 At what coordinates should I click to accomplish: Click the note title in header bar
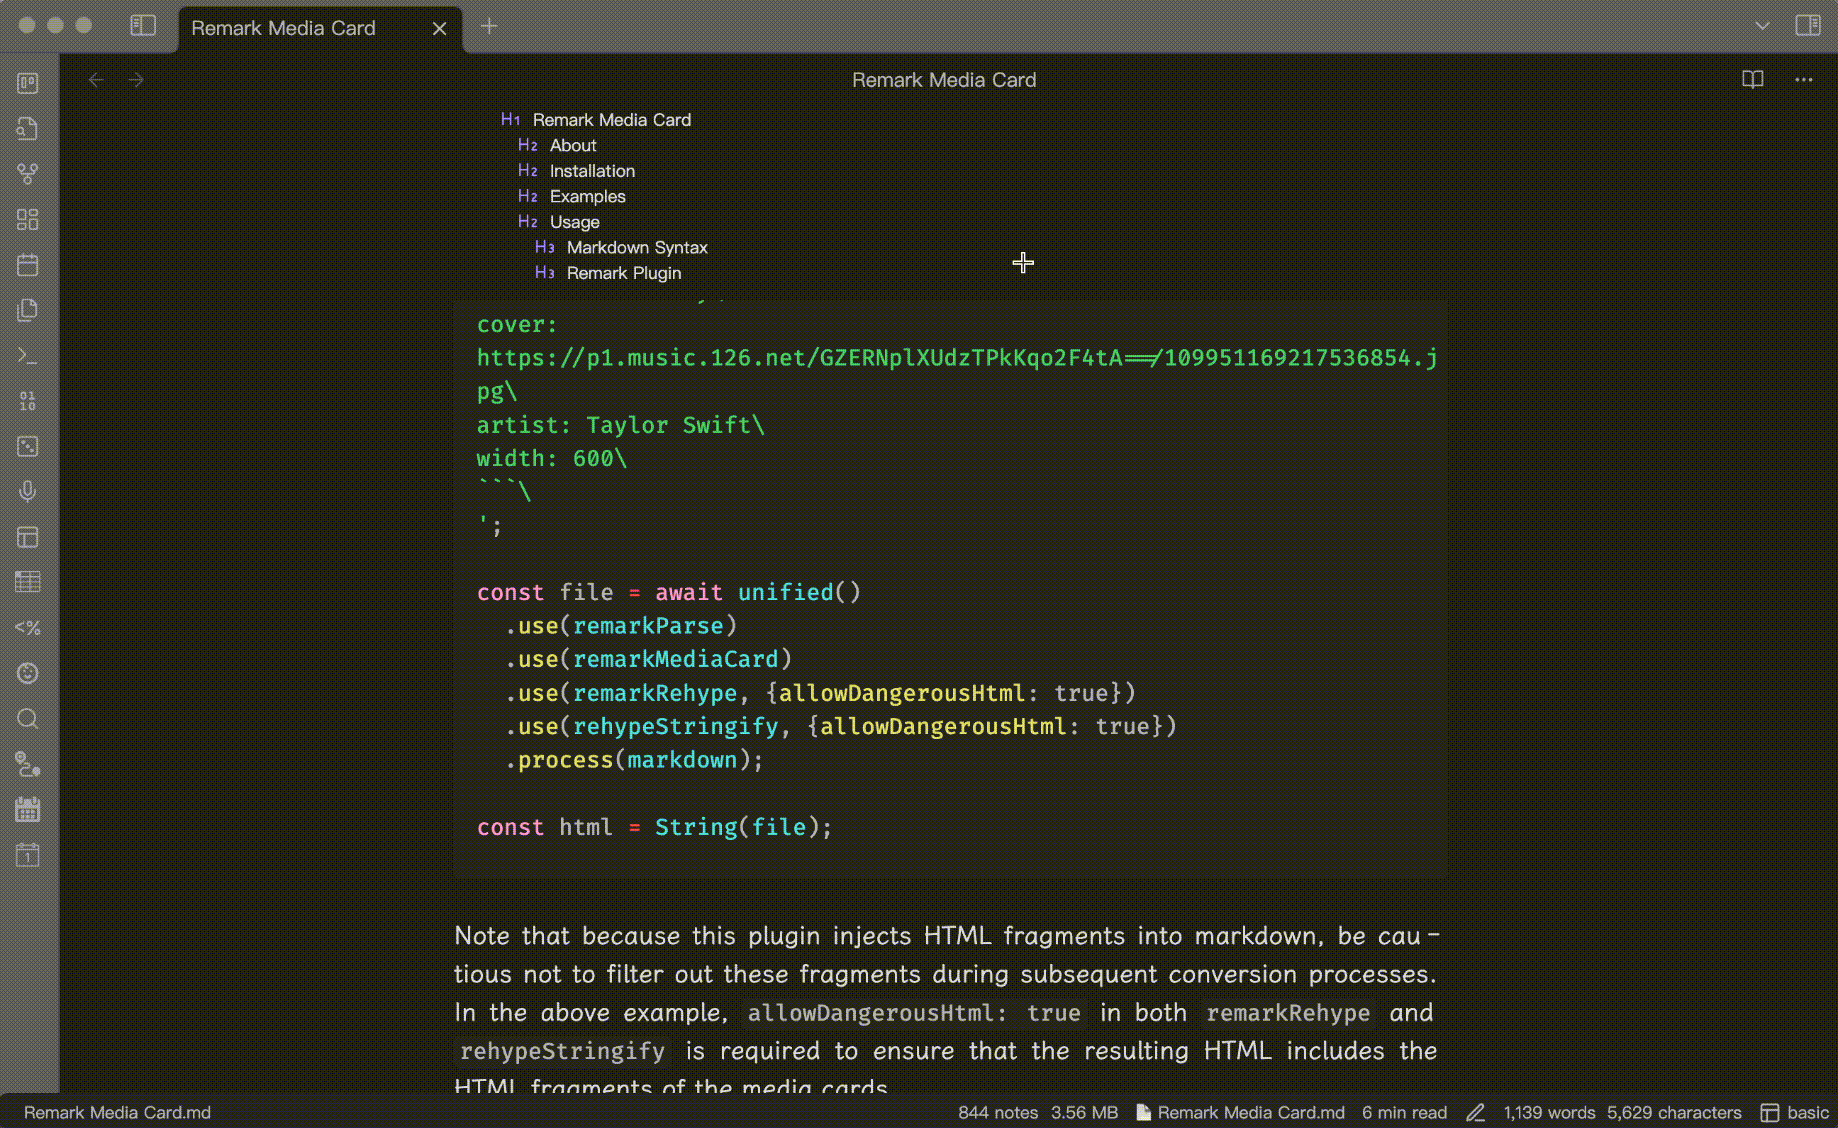(x=944, y=80)
